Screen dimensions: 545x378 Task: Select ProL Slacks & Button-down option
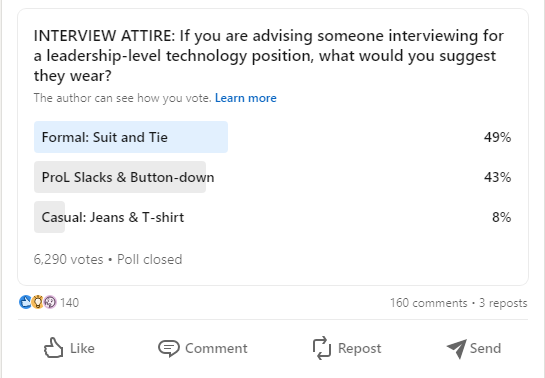[272, 177]
